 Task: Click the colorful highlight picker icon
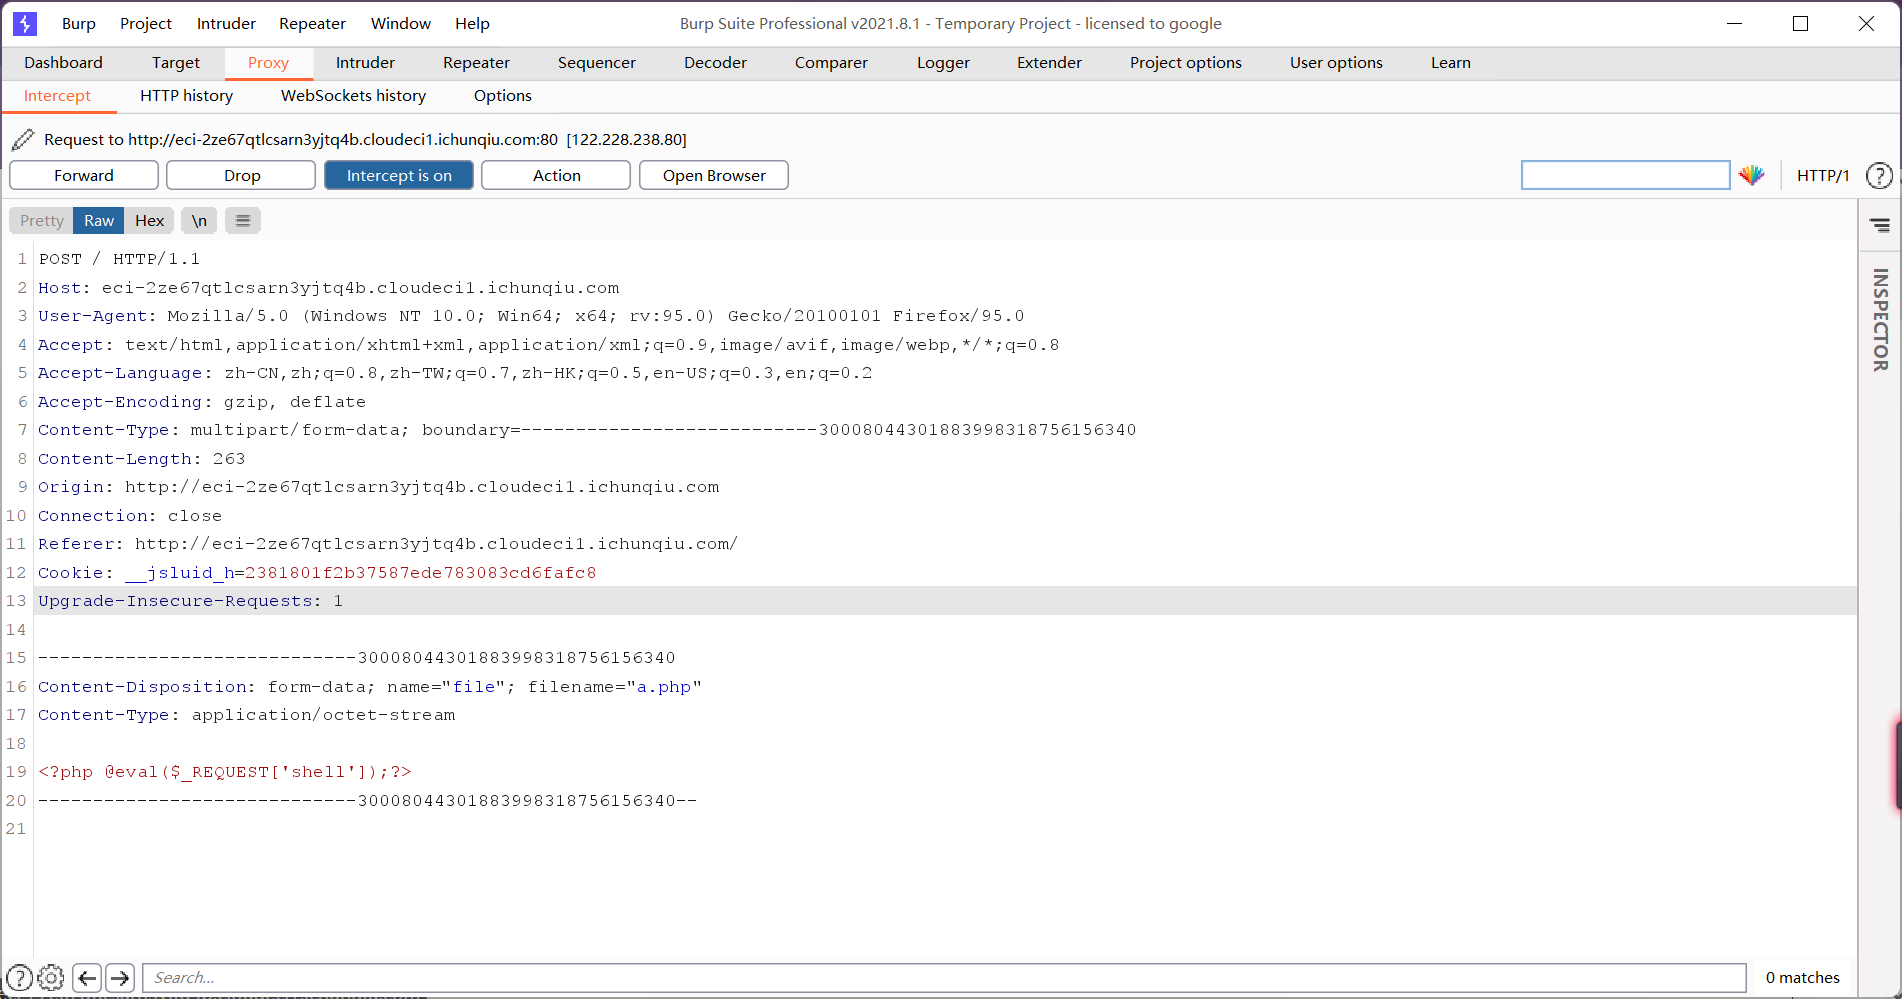[x=1751, y=175]
